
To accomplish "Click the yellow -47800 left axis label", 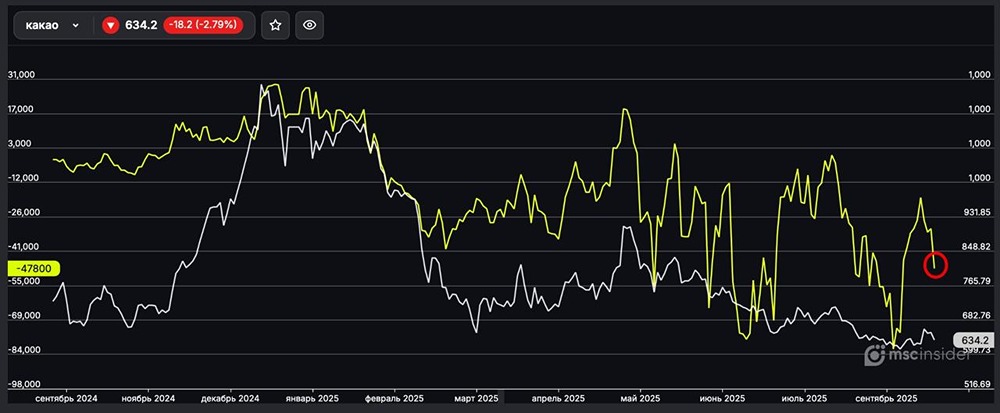I will tap(35, 268).
